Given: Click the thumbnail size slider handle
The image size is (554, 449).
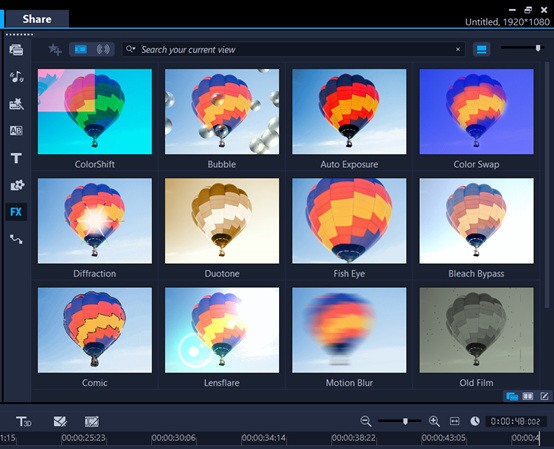Looking at the screenshot, I should pyautogui.click(x=538, y=48).
